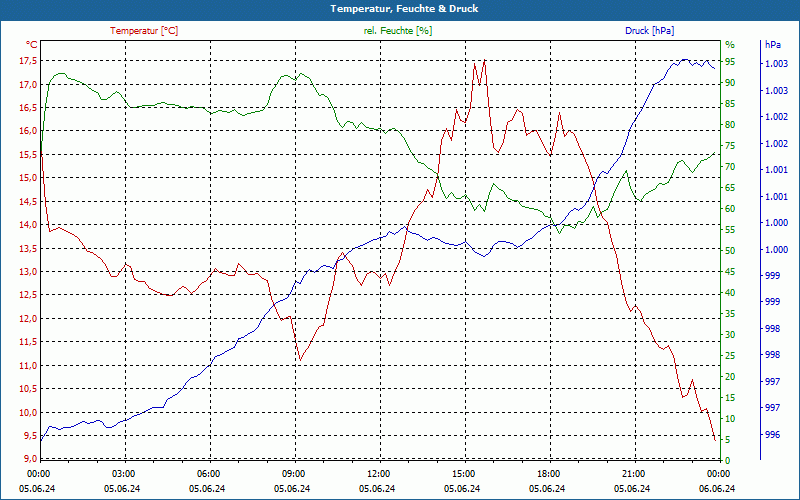
Task: Click temperature axis value '14,5'
Action: [28, 202]
